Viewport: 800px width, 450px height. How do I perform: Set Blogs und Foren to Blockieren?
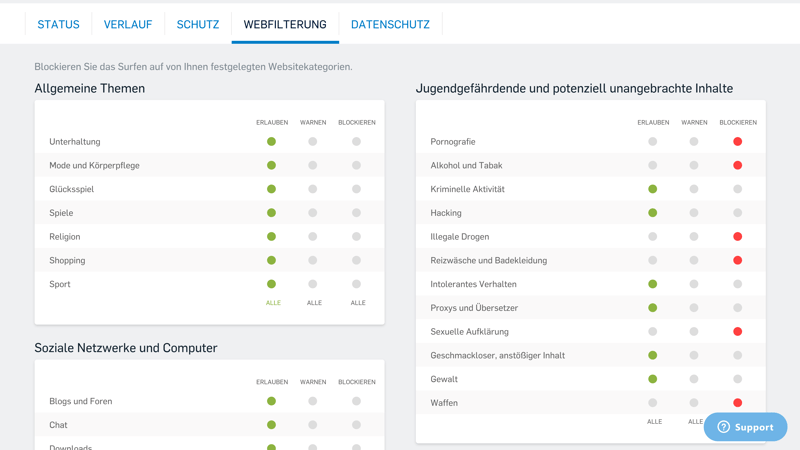(356, 401)
